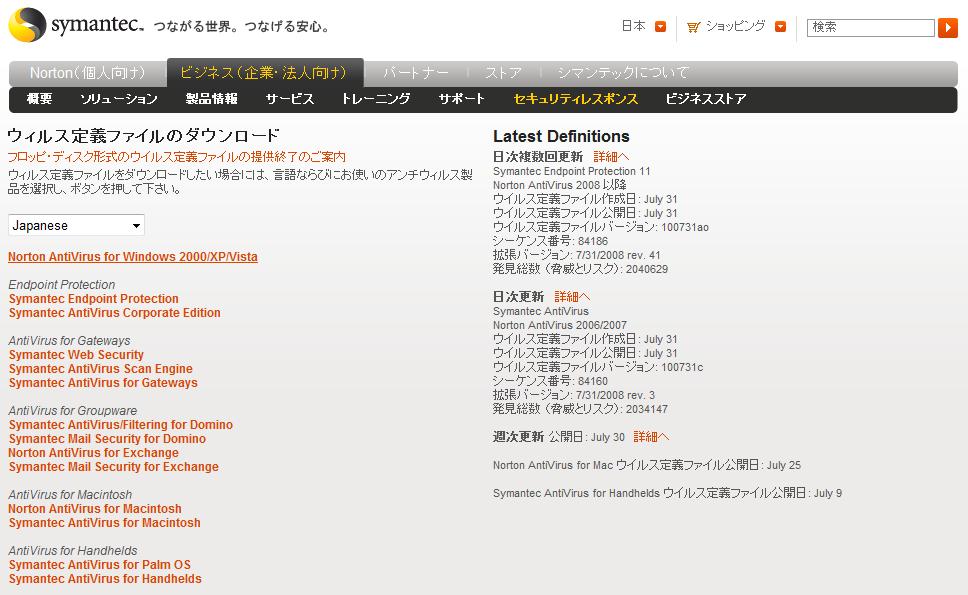Open Symantec AntiVirus Corporate Edition link
The width and height of the screenshot is (968, 595).
tap(114, 313)
